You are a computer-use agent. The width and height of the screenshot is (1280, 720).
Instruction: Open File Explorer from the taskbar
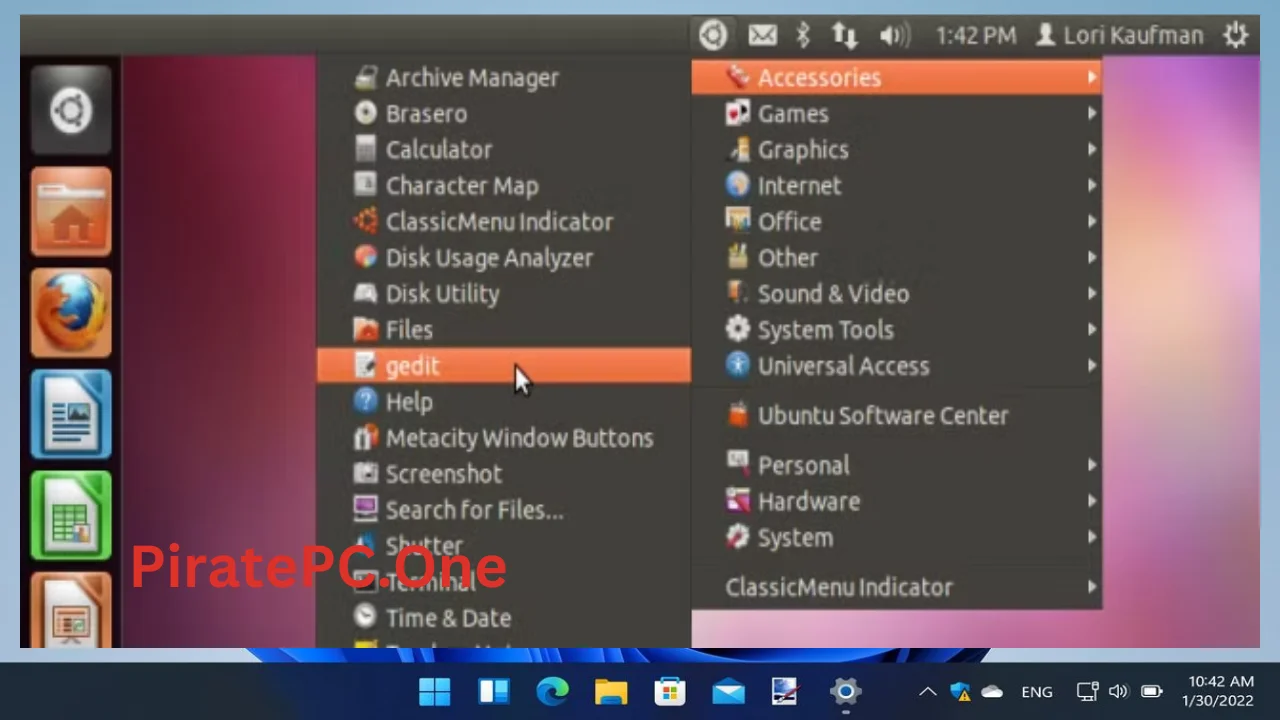[x=611, y=691]
